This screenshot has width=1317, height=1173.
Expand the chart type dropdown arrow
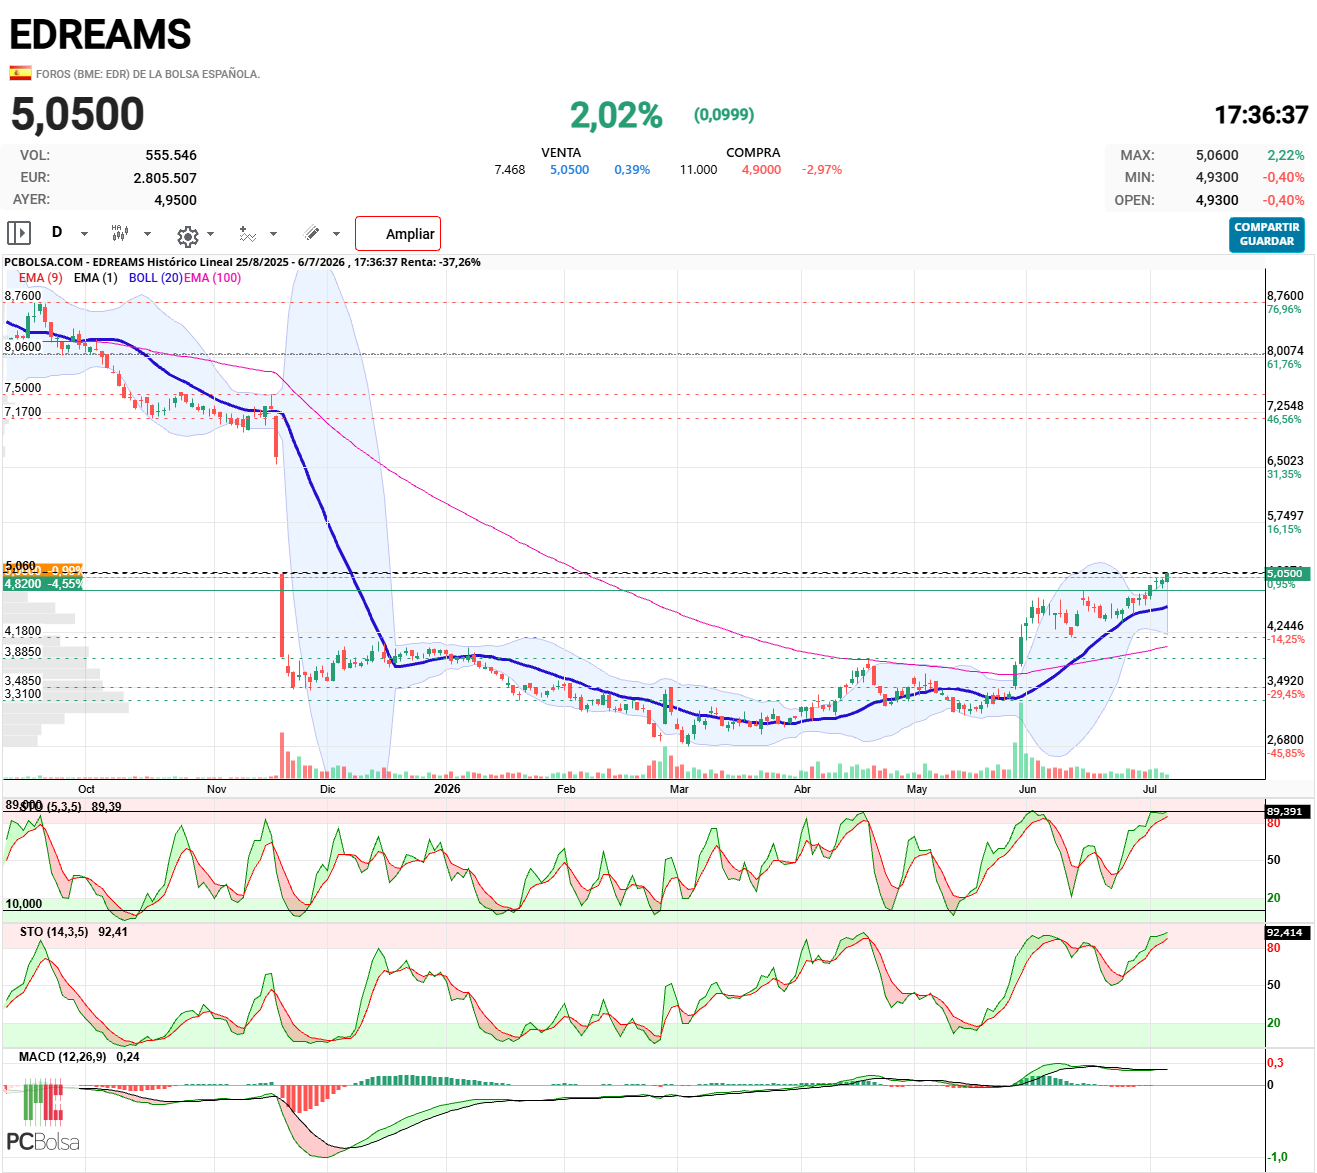[147, 234]
